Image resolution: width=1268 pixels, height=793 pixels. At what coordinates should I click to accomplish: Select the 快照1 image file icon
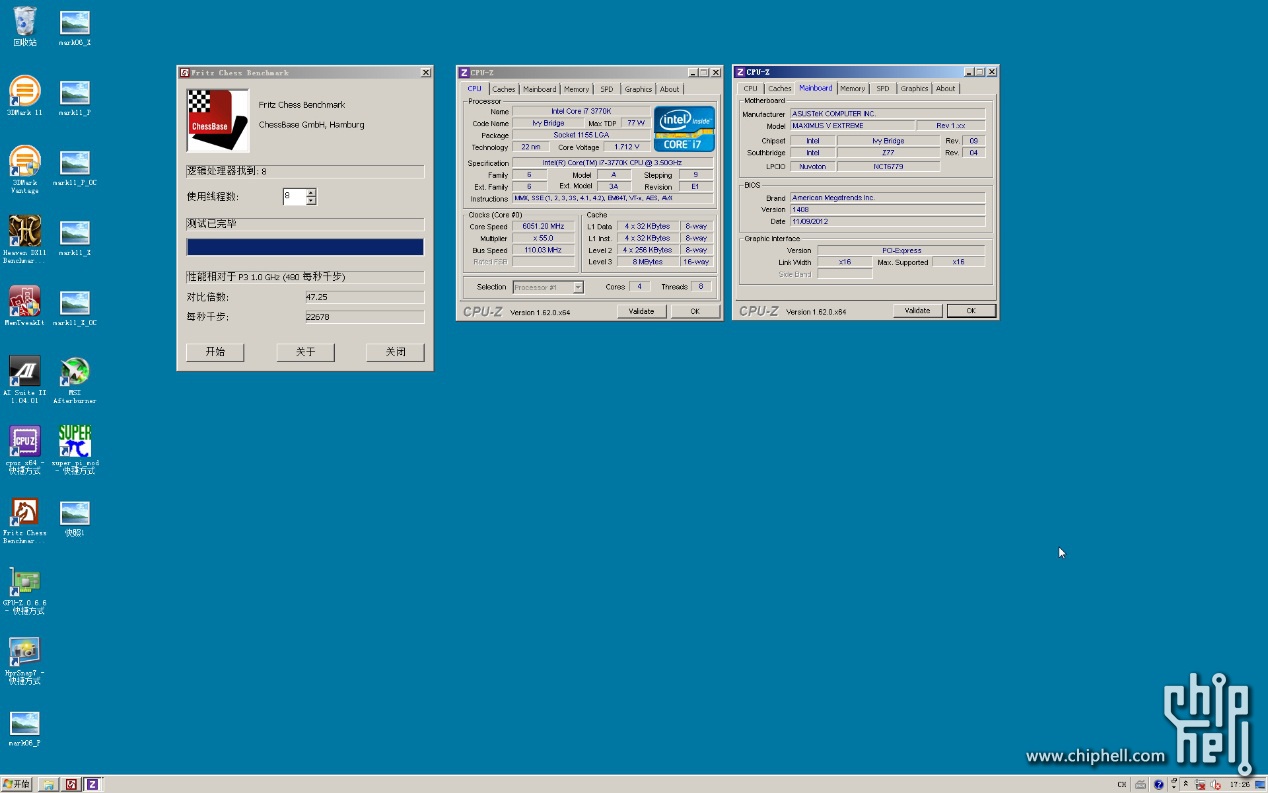(75, 518)
